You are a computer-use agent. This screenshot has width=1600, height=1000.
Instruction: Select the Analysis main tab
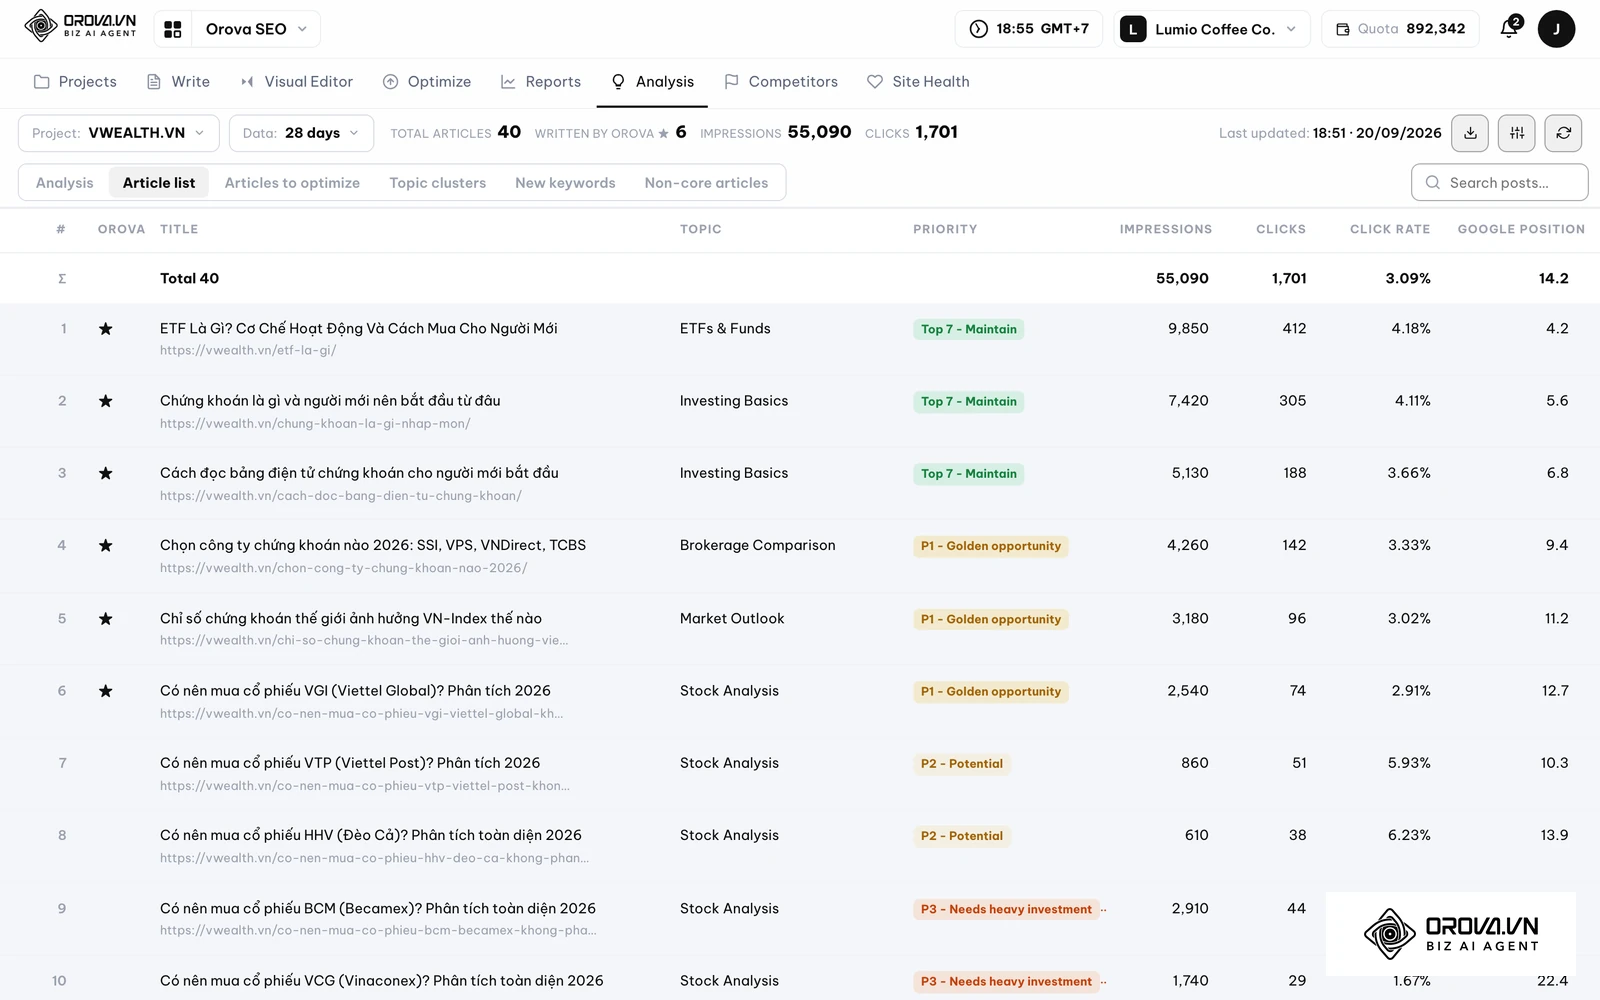652,82
